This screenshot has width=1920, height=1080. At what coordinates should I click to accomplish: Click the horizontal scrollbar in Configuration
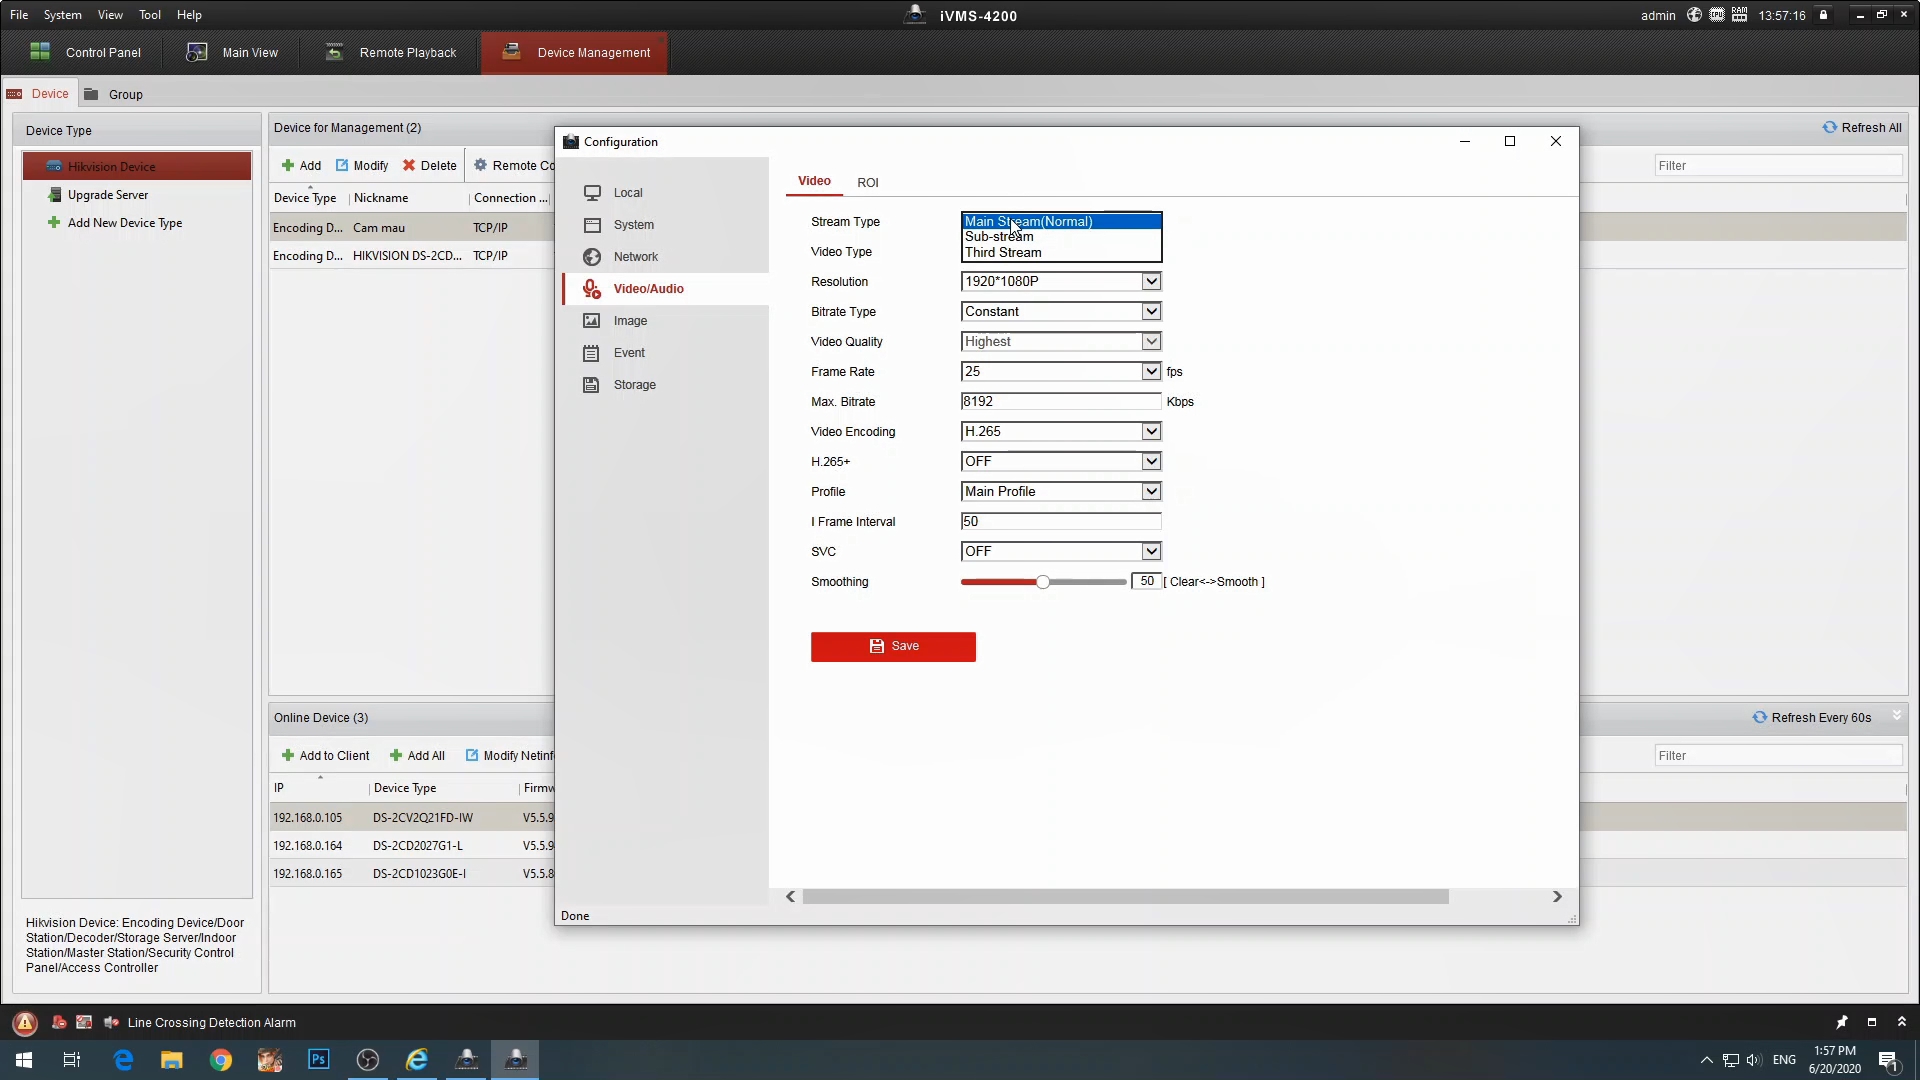pos(1125,897)
